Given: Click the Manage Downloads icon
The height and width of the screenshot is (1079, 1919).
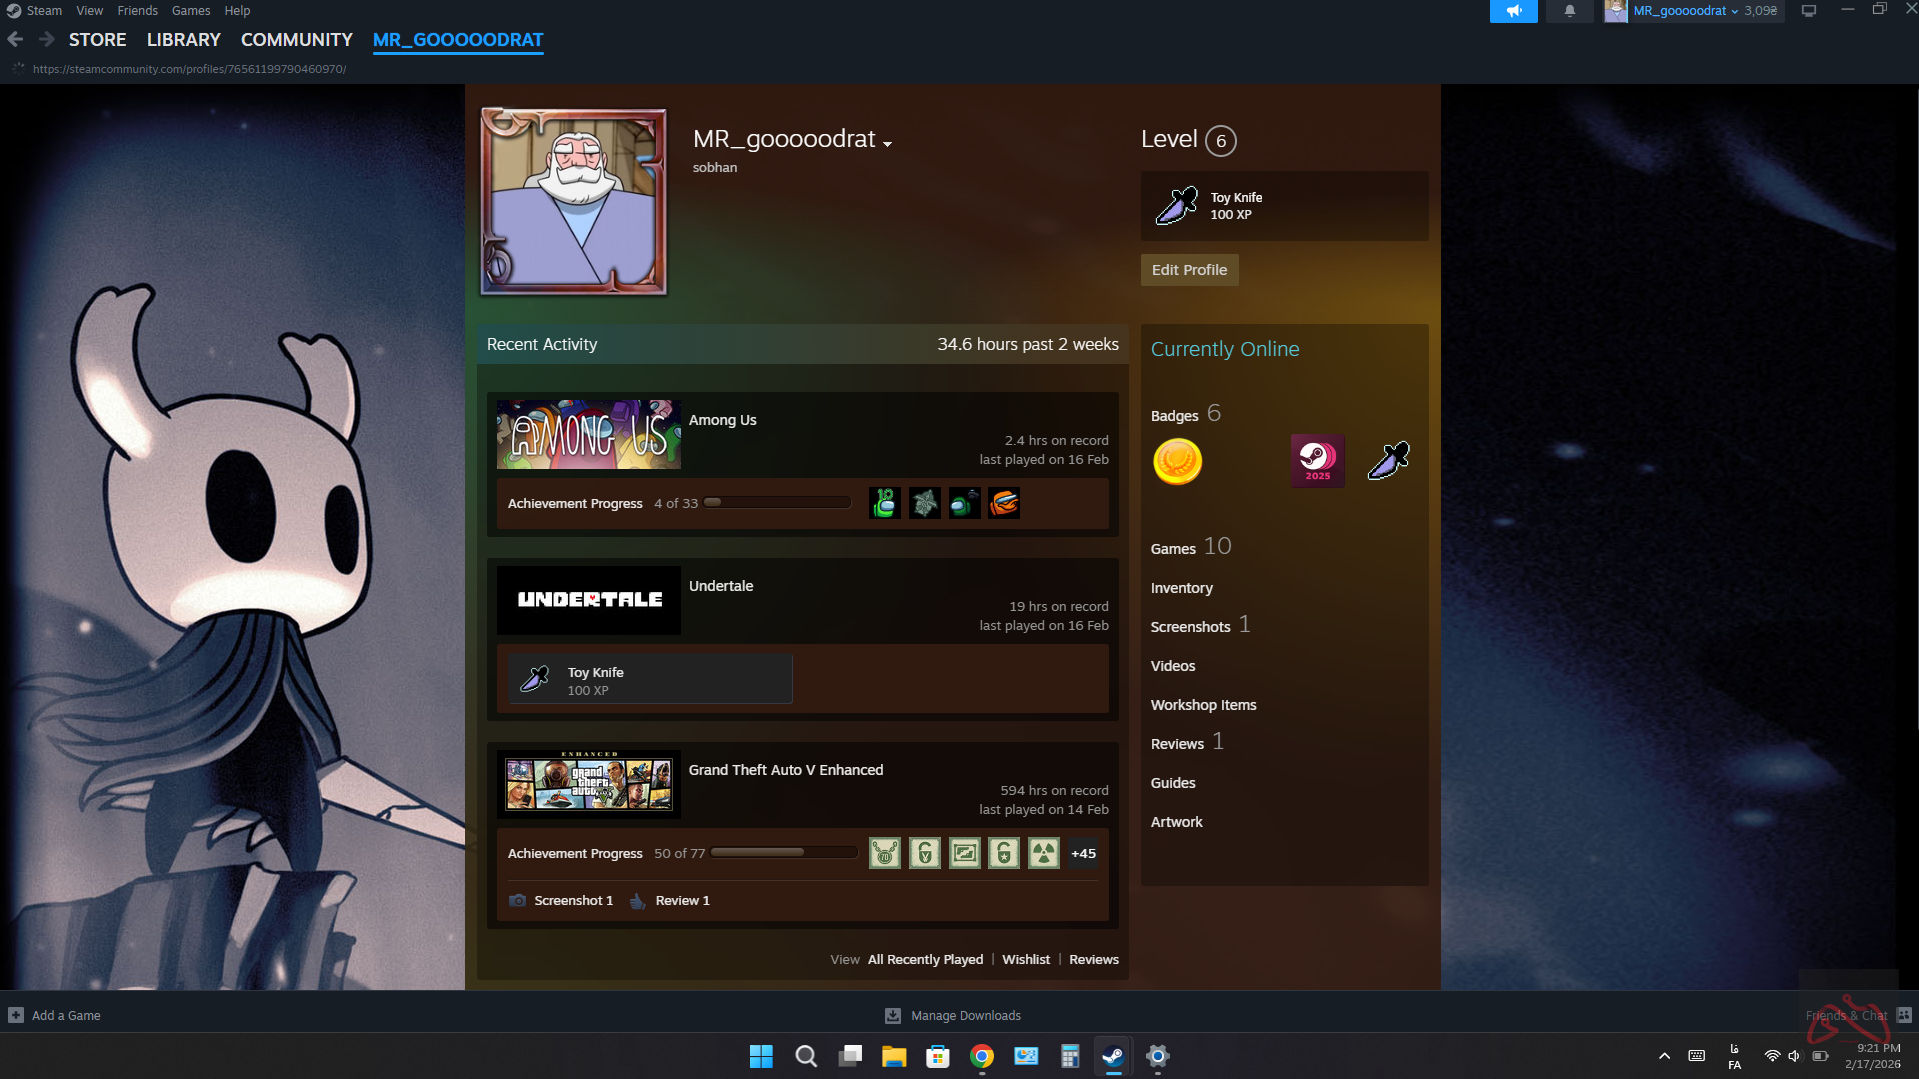Looking at the screenshot, I should point(893,1015).
